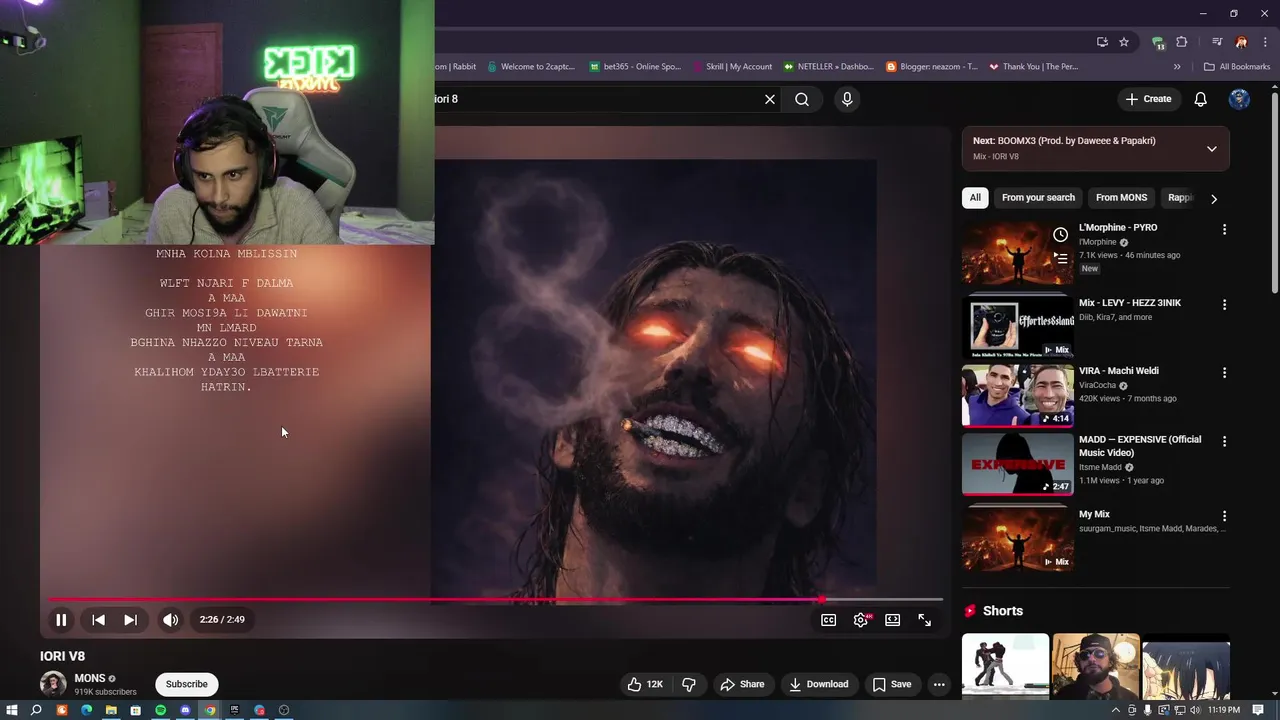Image resolution: width=1280 pixels, height=720 pixels.
Task: Open the green extension with badge
Action: click(x=1158, y=42)
